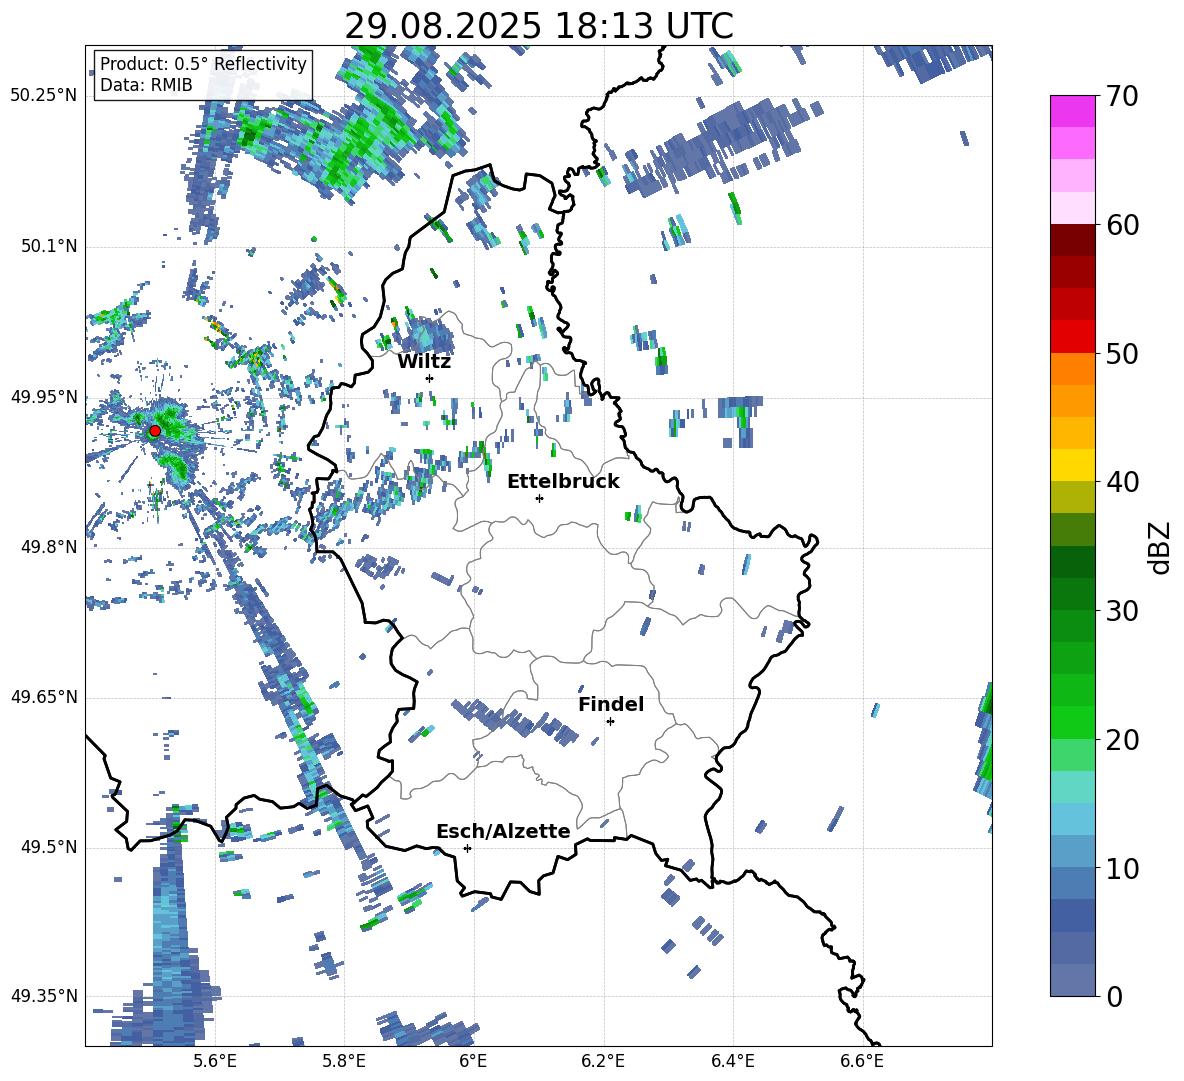
Task: Click the cyan colorbar swatch above 10
Action: point(1072,819)
